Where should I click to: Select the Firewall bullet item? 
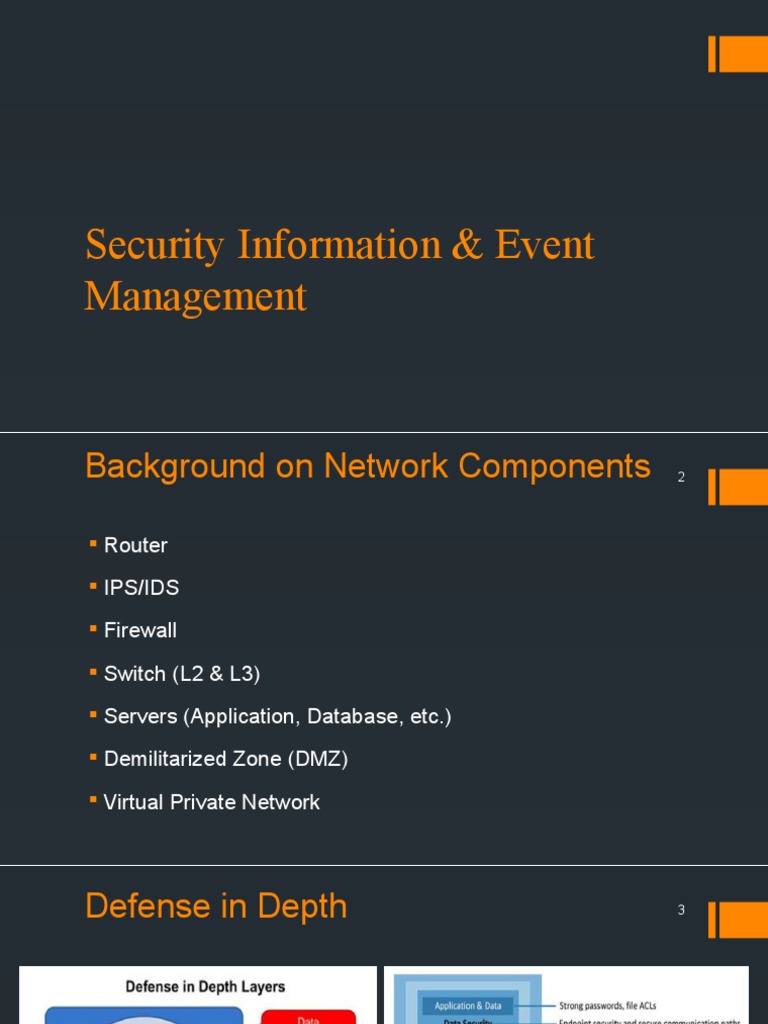coord(140,630)
